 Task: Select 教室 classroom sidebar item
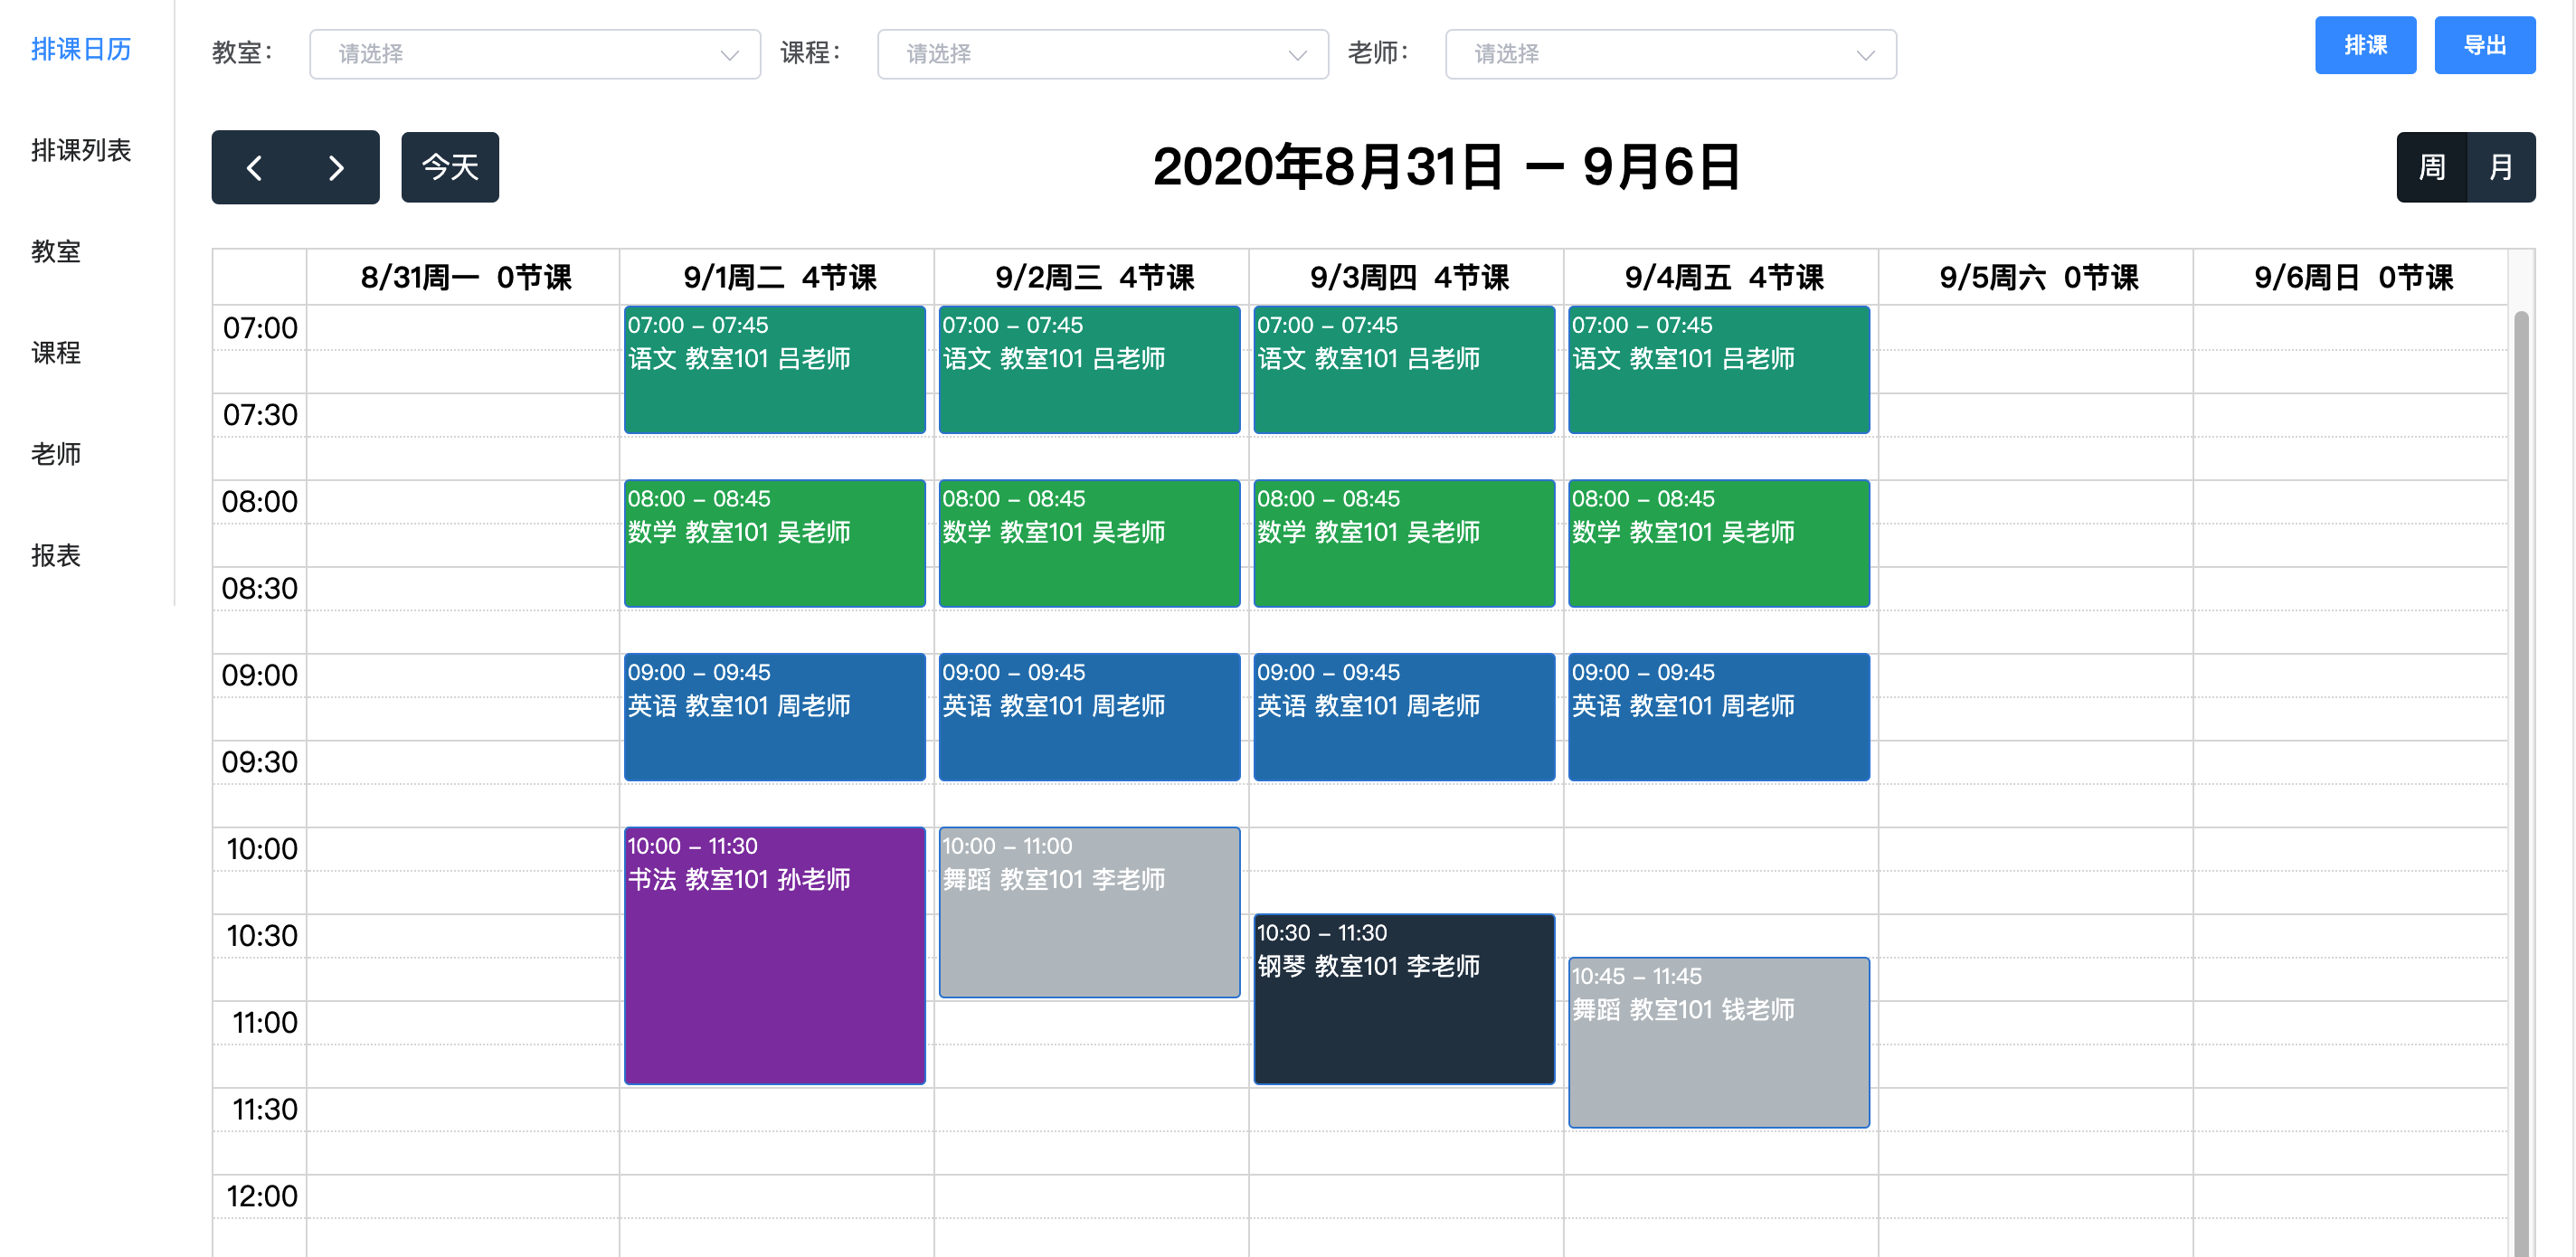coord(56,251)
